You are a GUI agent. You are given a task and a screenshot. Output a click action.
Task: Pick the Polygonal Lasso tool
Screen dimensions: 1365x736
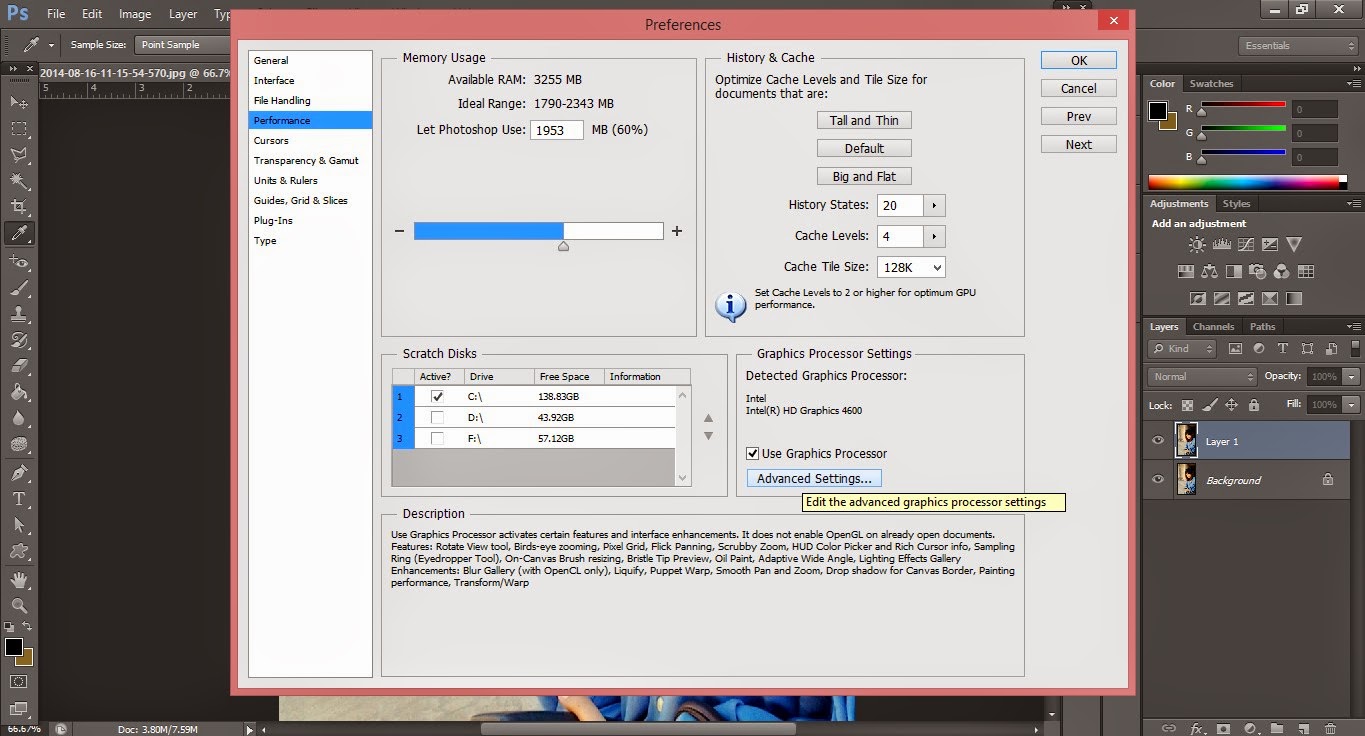18,155
